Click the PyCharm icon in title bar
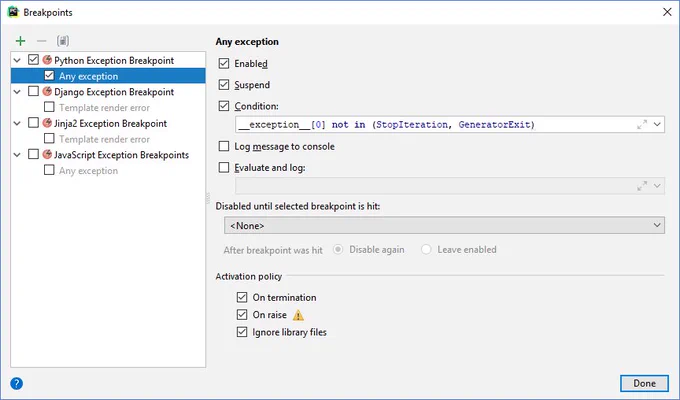The width and height of the screenshot is (680, 400). point(13,12)
